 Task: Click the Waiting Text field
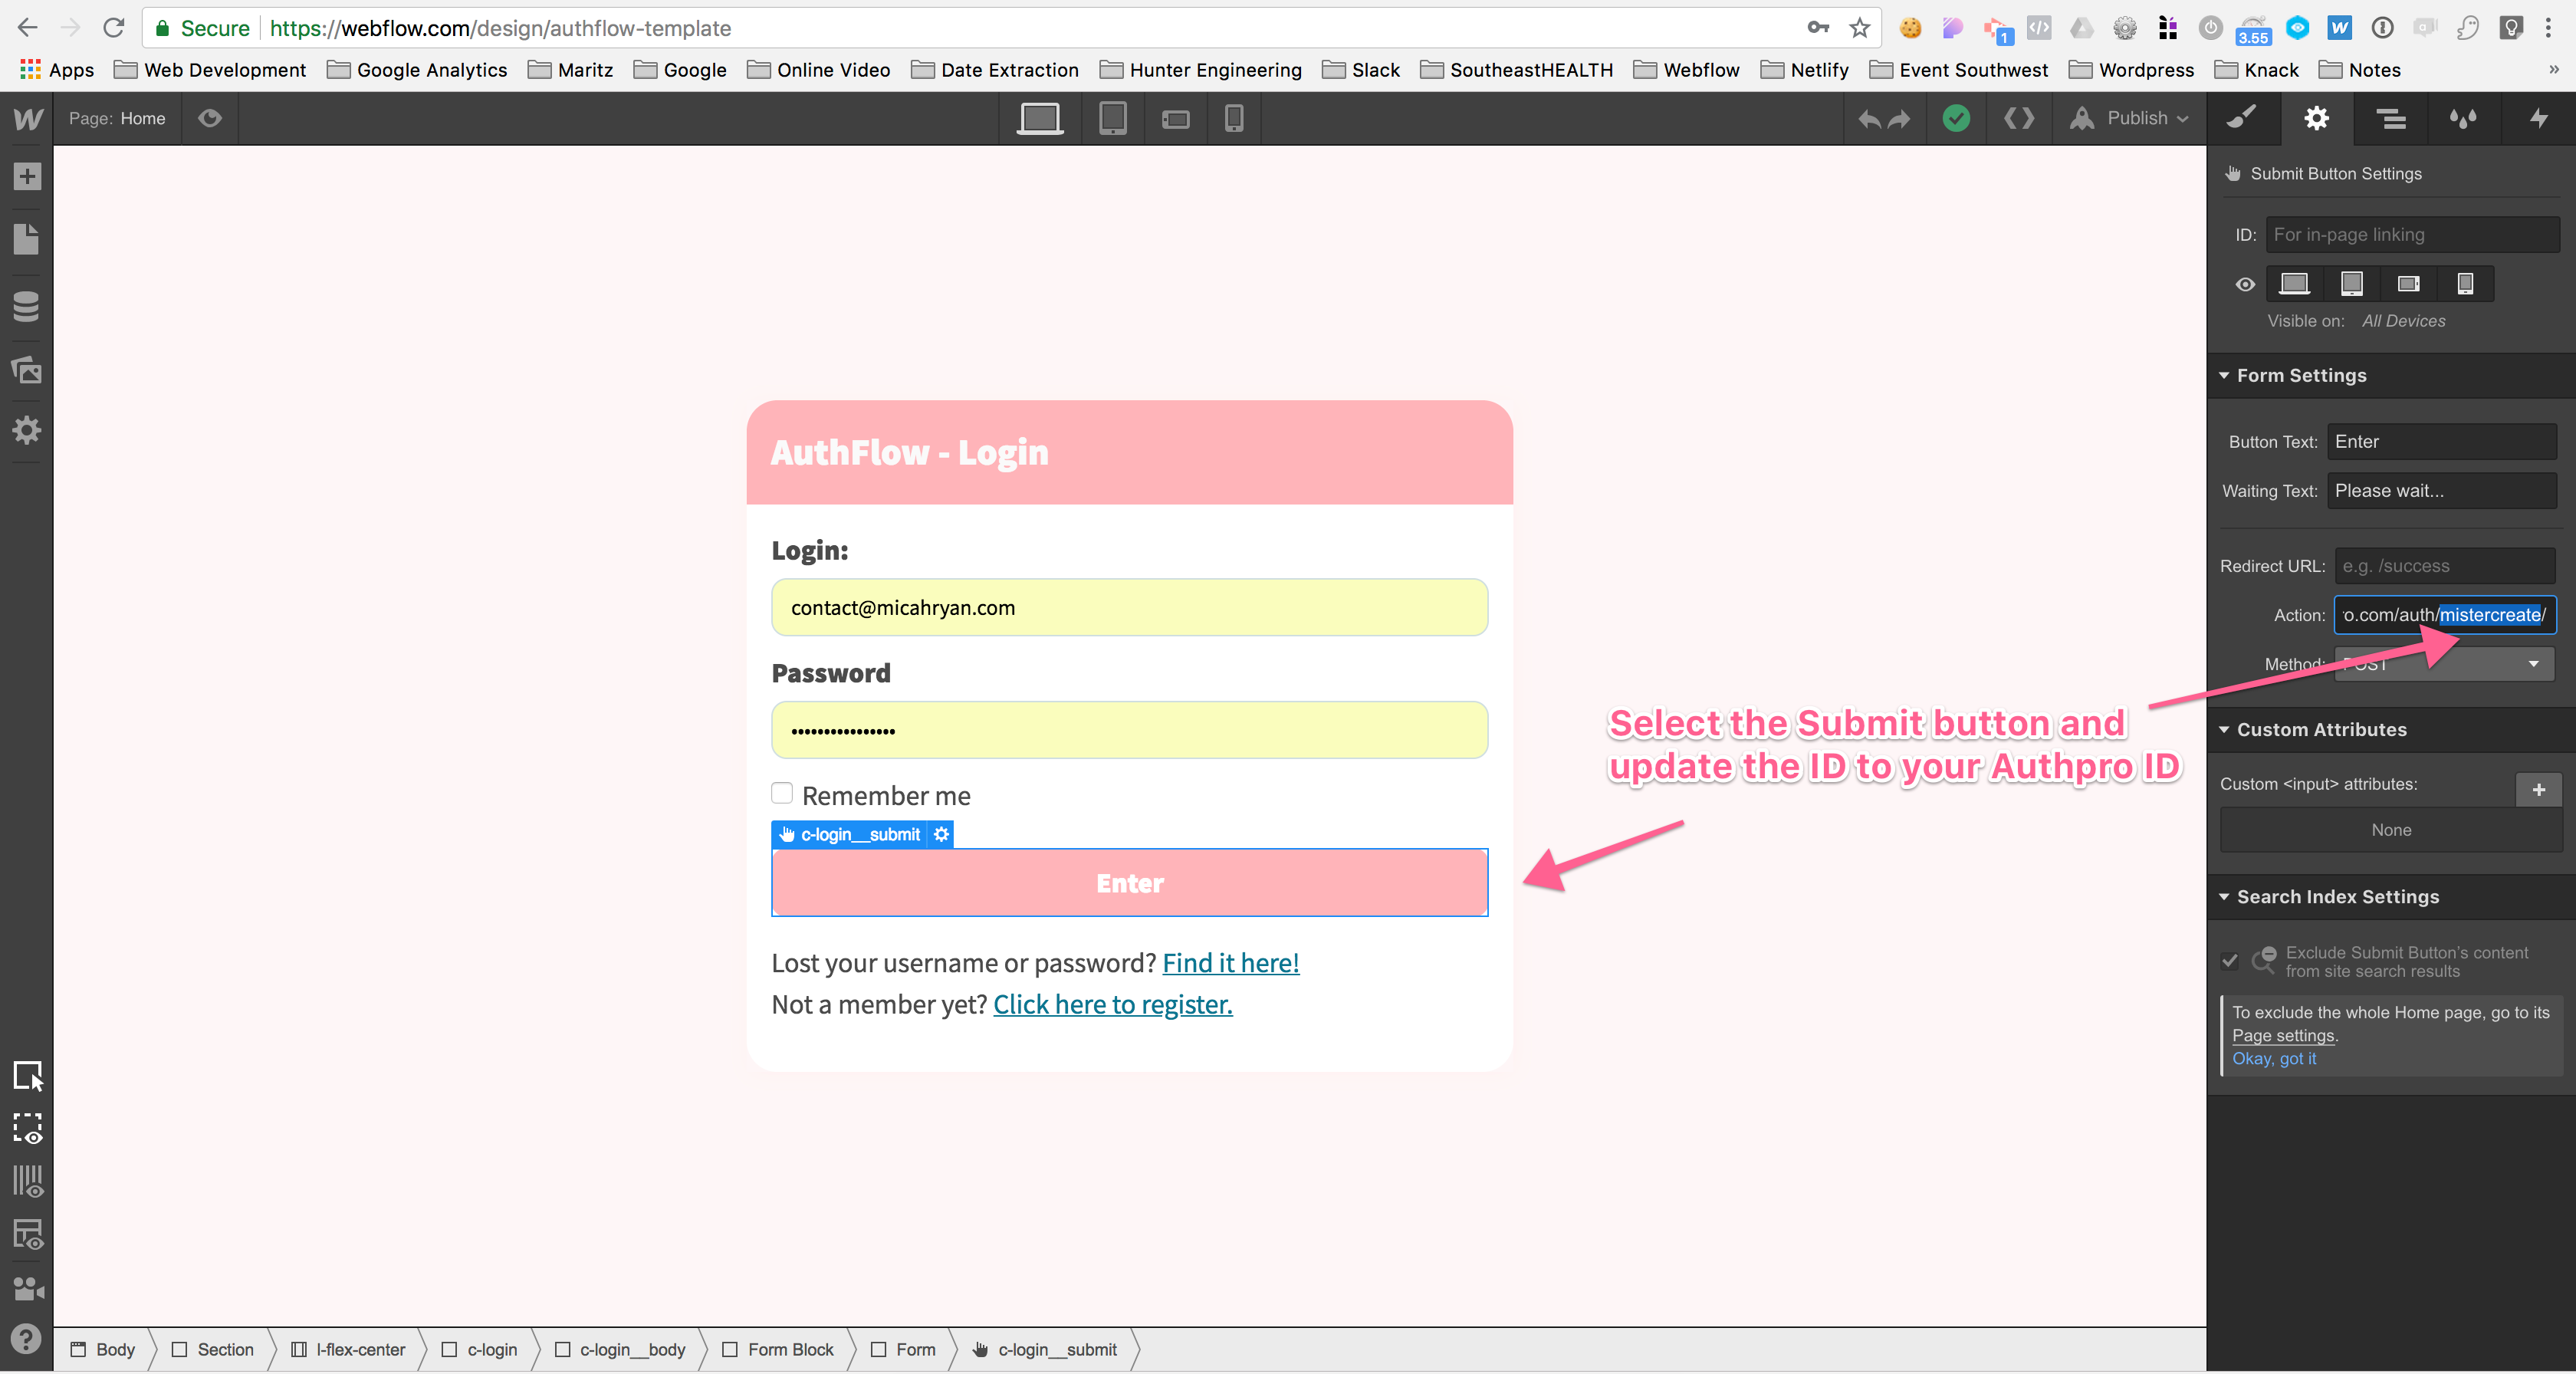tap(2441, 491)
